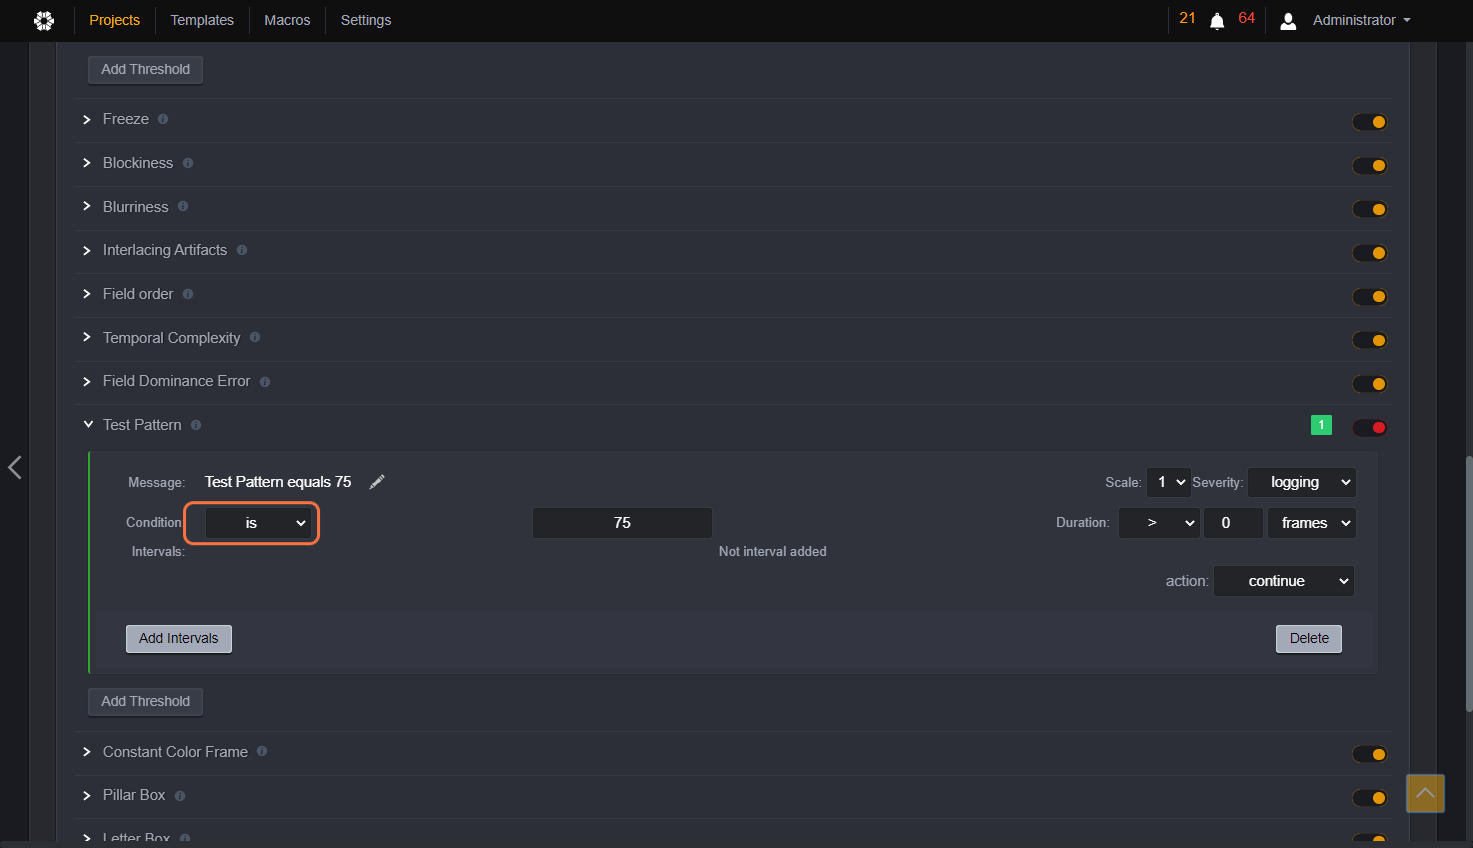Go to the Projects menu
The height and width of the screenshot is (848, 1473).
click(x=115, y=20)
